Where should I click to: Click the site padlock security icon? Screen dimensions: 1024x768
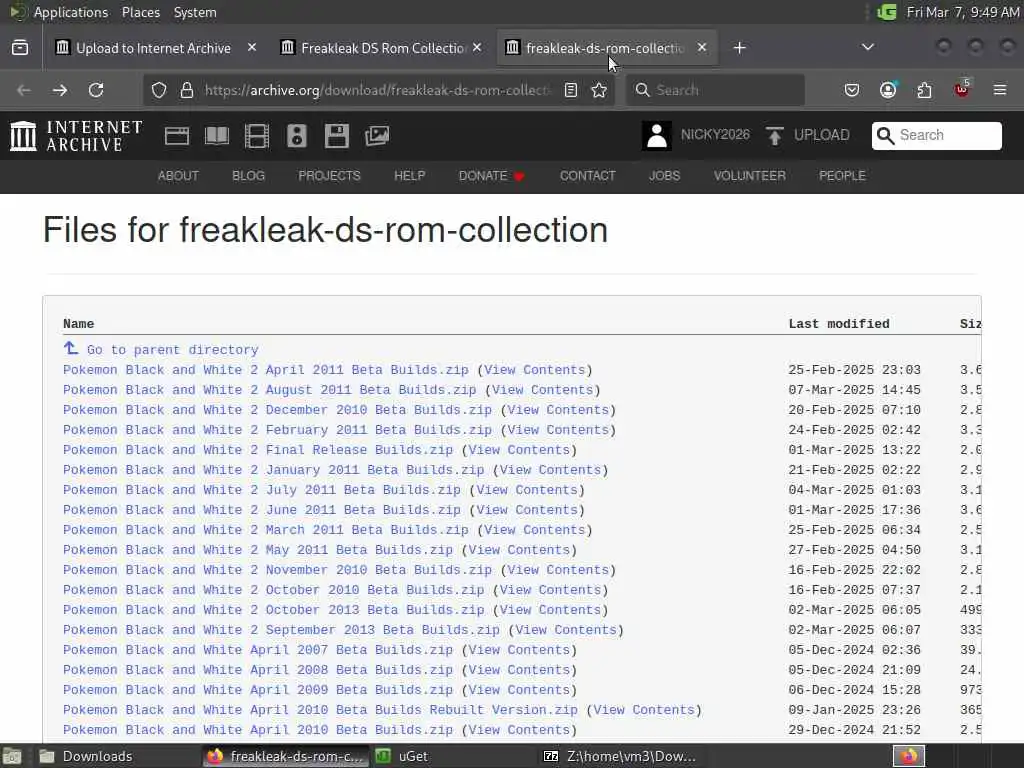[x=187, y=90]
